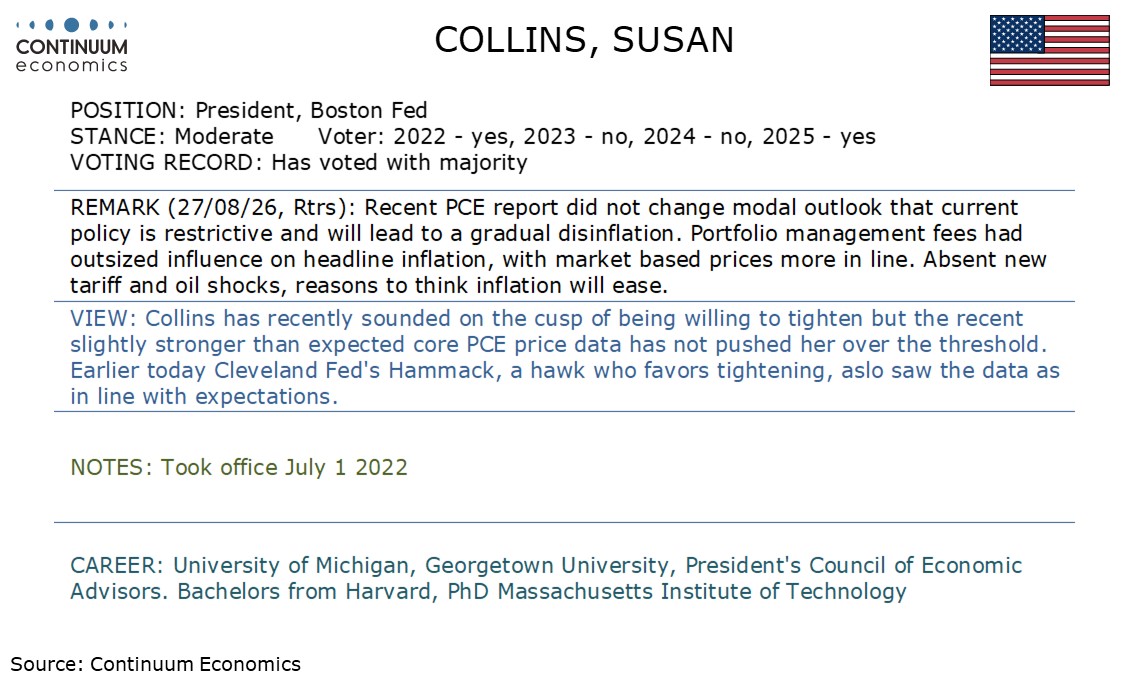Click the STANCE: Moderate text
Screen dimensions: 1134x680
click(x=172, y=136)
